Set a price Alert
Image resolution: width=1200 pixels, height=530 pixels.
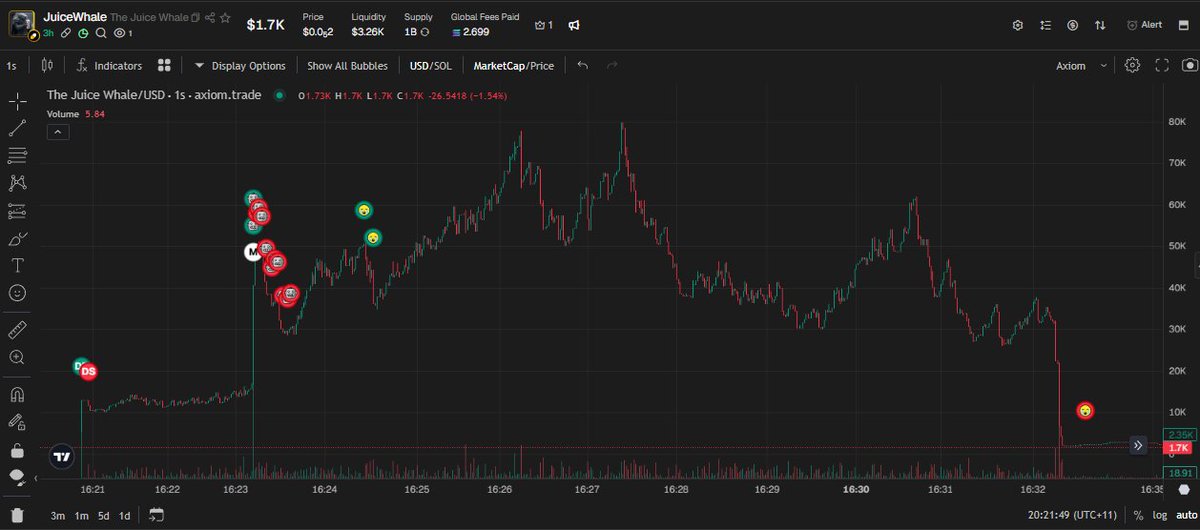pos(1144,25)
